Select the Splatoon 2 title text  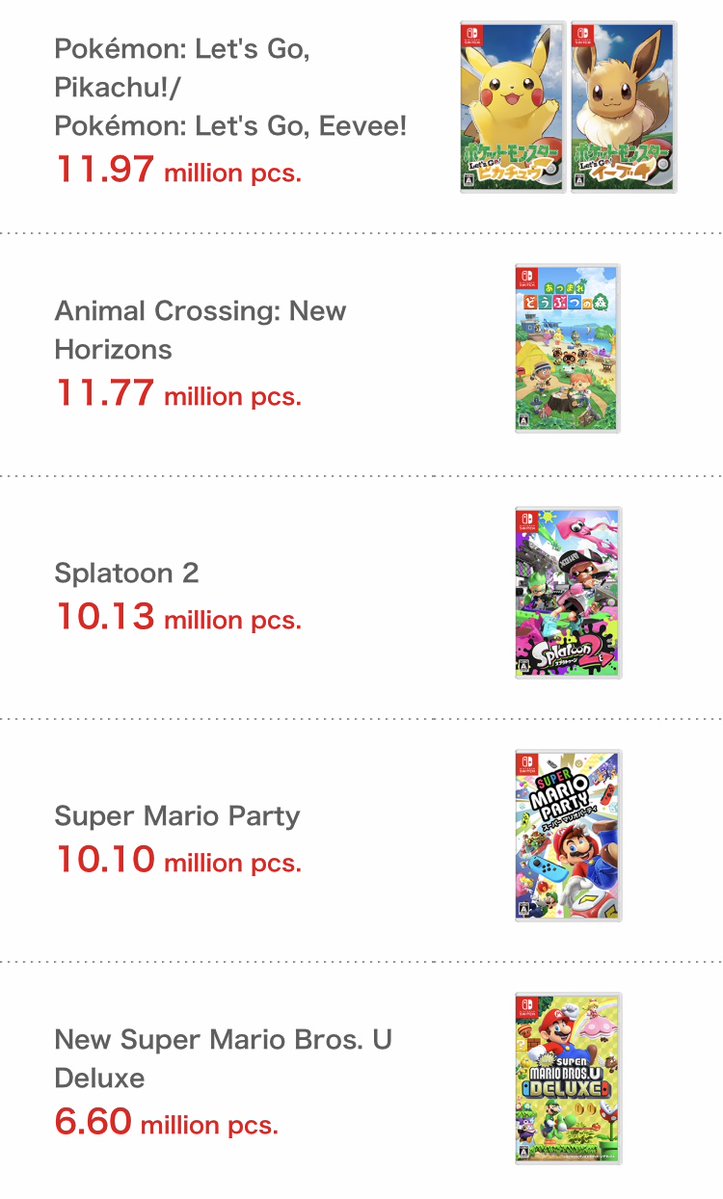point(127,573)
